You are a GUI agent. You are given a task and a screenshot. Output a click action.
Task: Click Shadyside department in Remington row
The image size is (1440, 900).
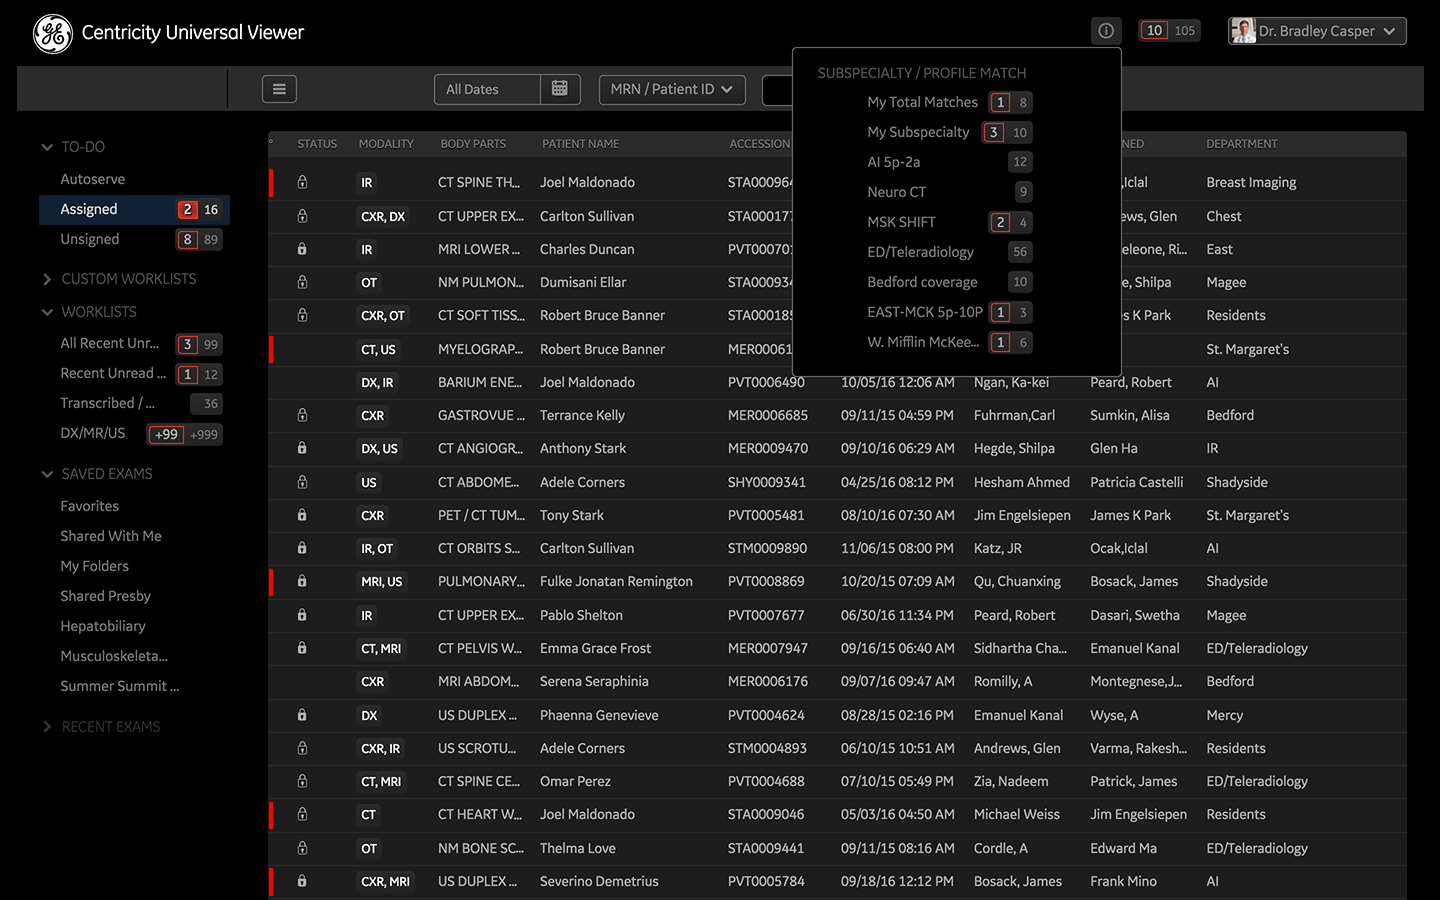[1237, 581]
